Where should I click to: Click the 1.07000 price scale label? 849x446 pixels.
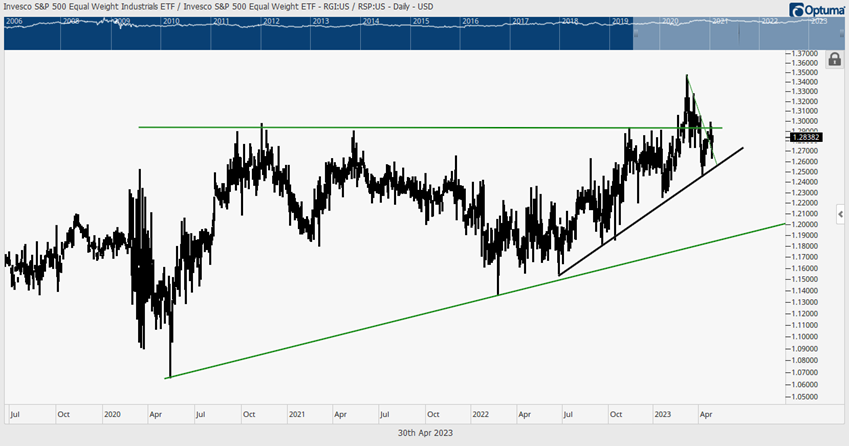click(805, 372)
